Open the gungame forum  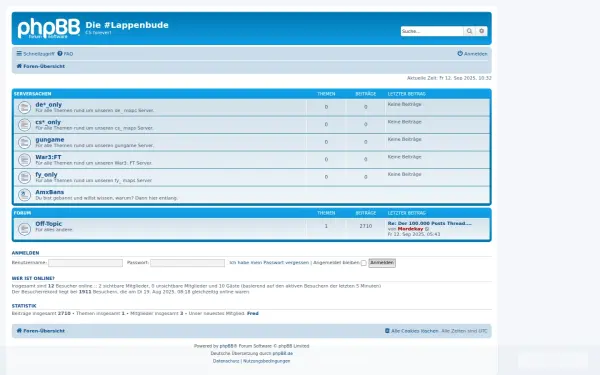point(50,140)
